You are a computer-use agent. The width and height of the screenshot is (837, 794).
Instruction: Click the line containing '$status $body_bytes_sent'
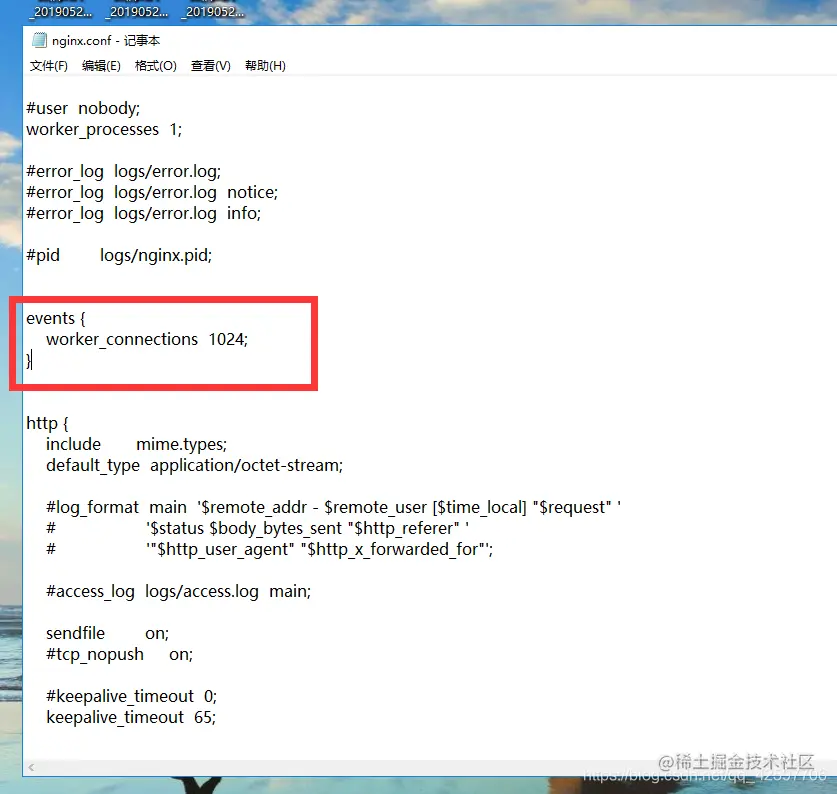tap(257, 529)
